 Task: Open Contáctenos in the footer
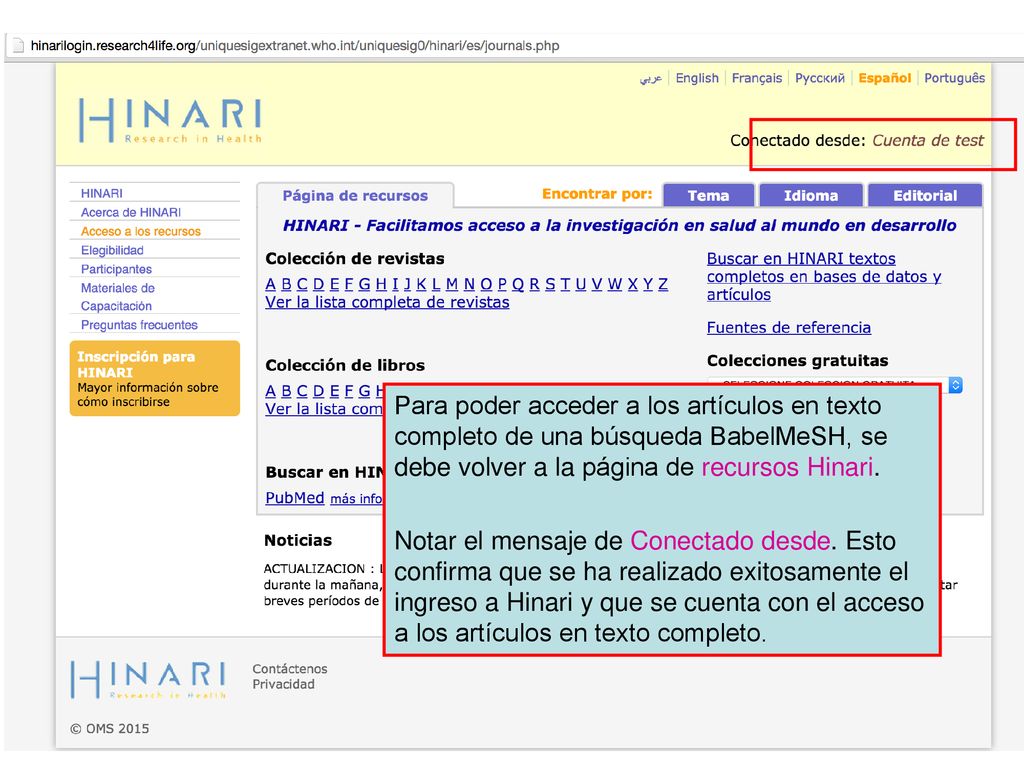click(x=290, y=669)
